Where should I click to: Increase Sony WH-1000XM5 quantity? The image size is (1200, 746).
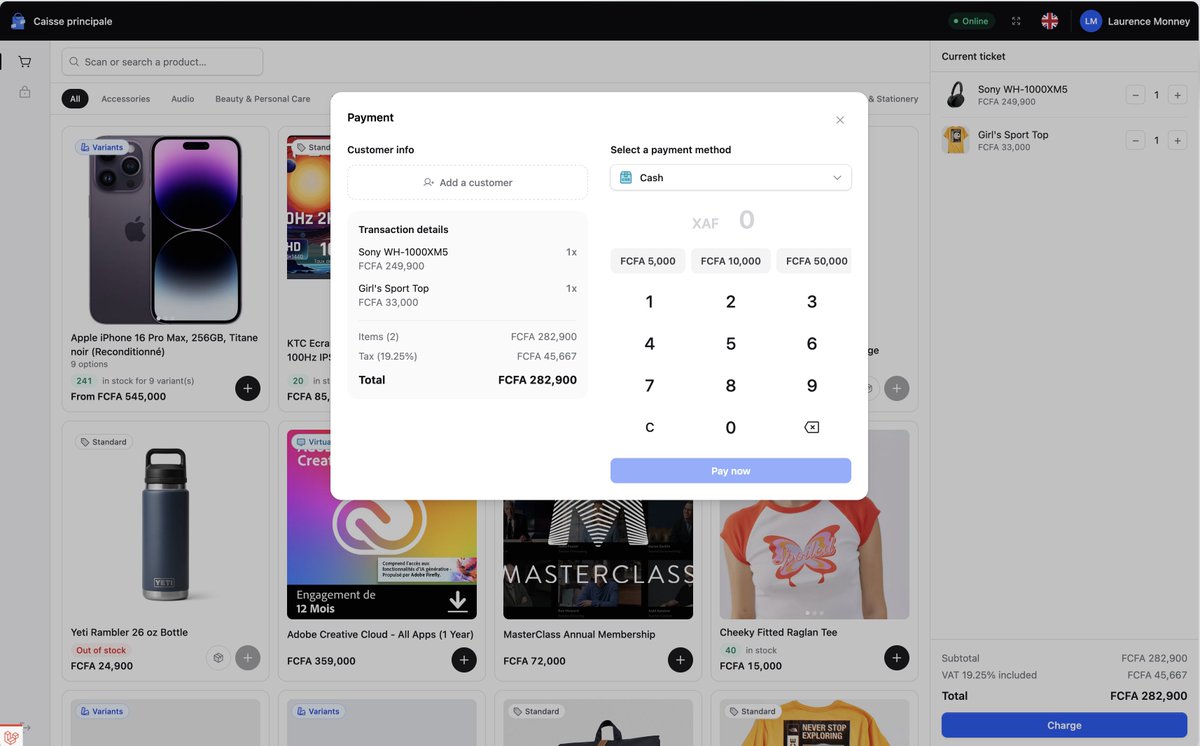[1177, 95]
